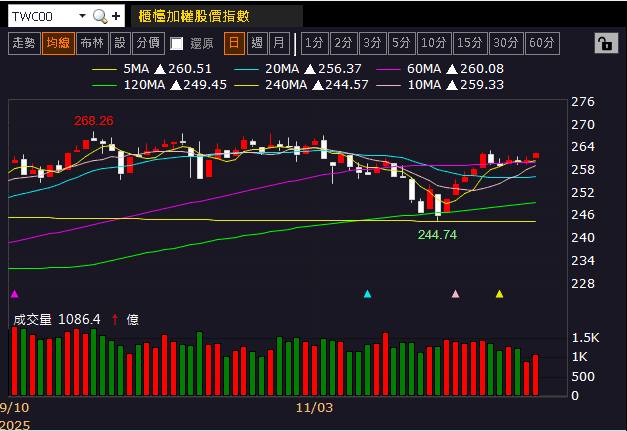The image size is (627, 431).
Task: Click the TWC00 symbol input field
Action: [43, 16]
